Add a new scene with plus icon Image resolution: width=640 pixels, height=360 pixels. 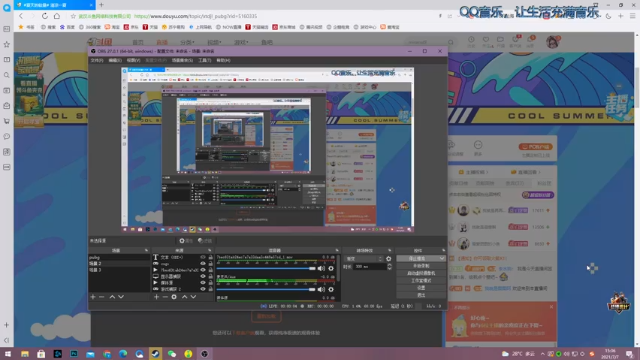[x=93, y=297]
